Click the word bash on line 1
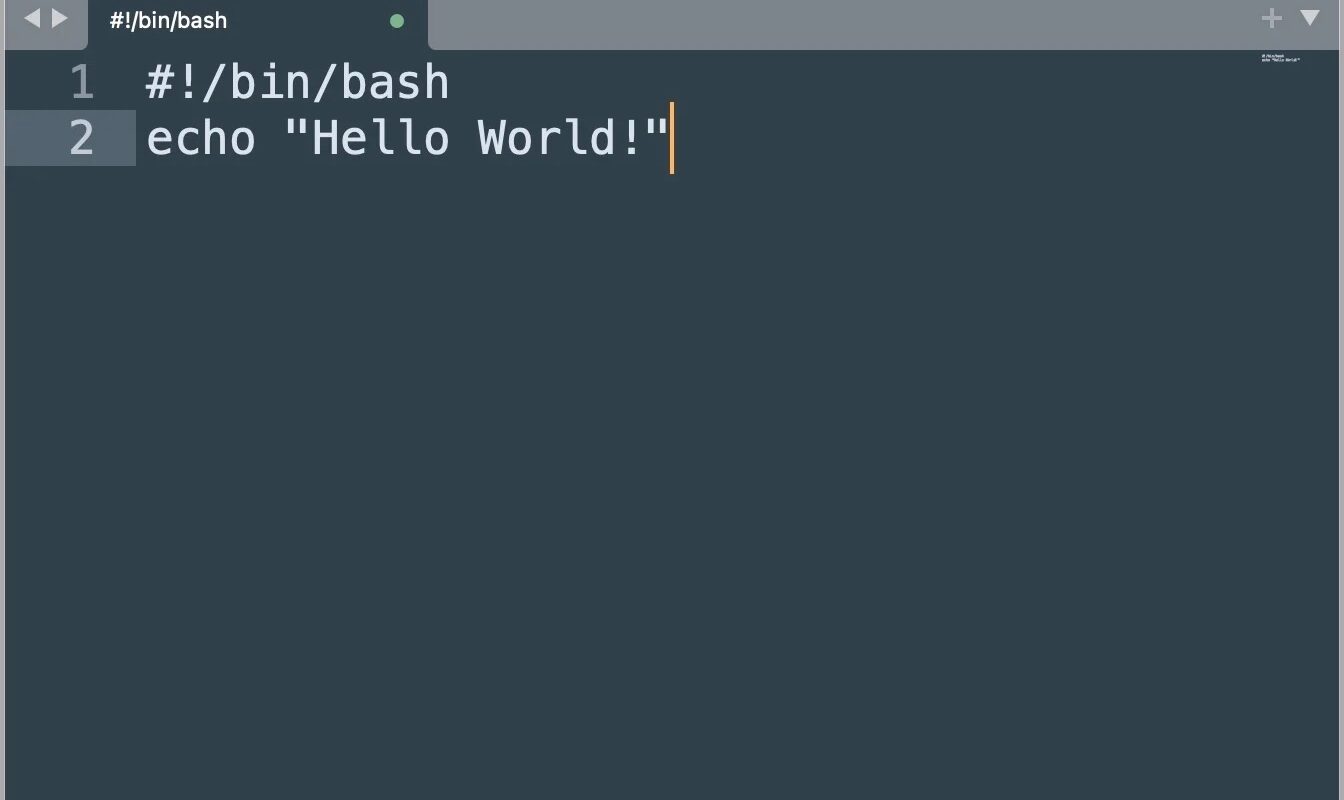The width and height of the screenshot is (1344, 800). pyautogui.click(x=395, y=83)
